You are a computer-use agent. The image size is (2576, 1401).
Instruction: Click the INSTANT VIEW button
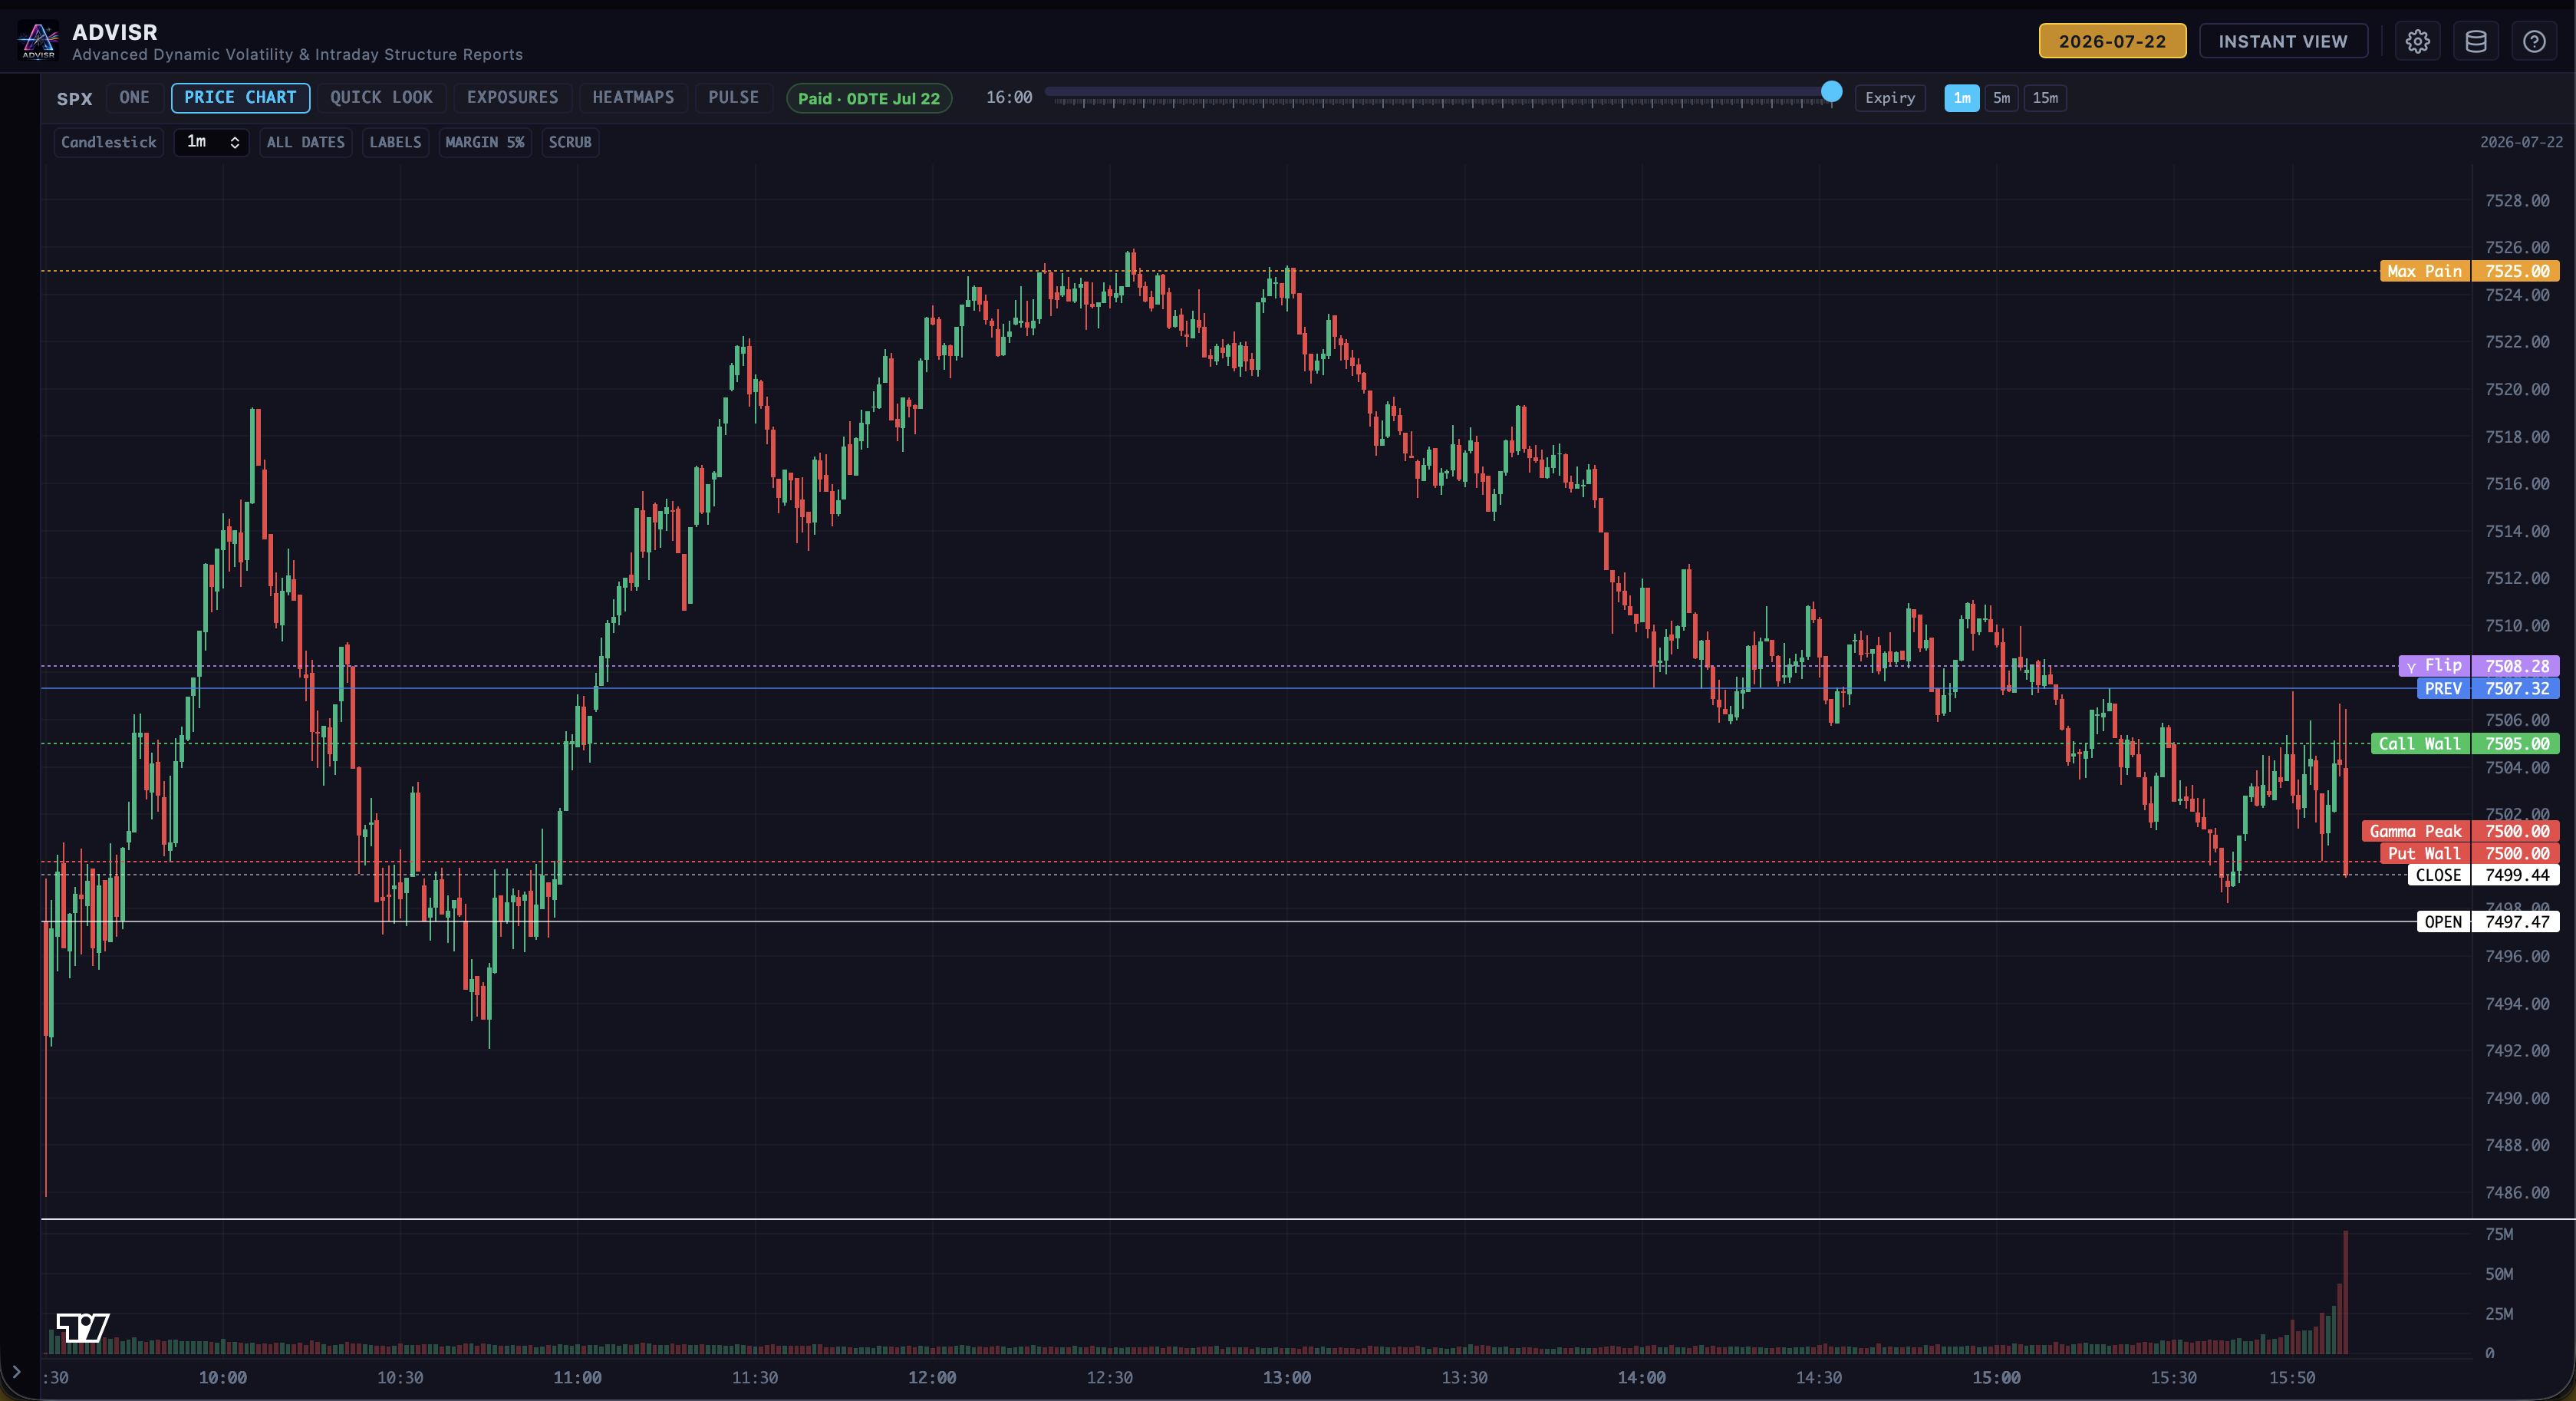[x=2283, y=41]
